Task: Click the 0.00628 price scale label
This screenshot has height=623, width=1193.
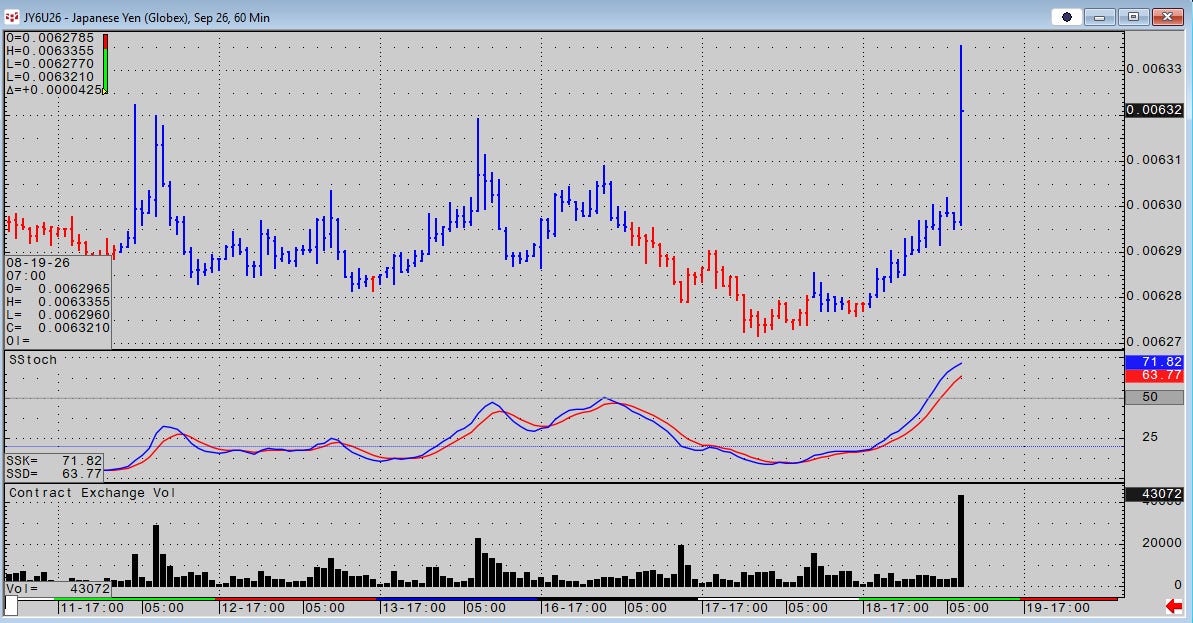Action: 1154,295
